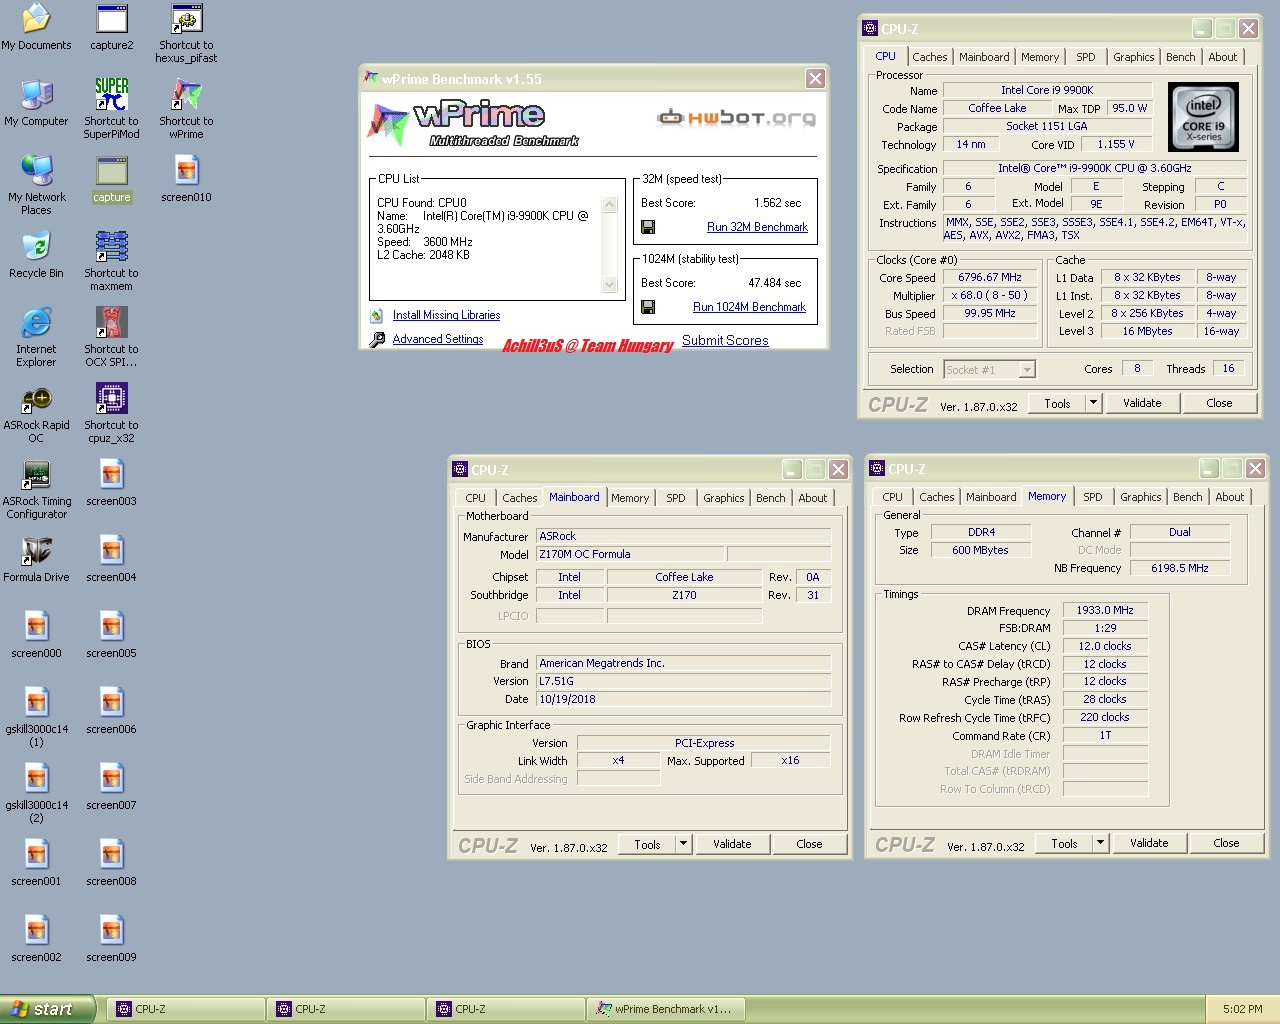
Task: Click the taskbar clock showing 5:02 PM
Action: tap(1242, 1009)
